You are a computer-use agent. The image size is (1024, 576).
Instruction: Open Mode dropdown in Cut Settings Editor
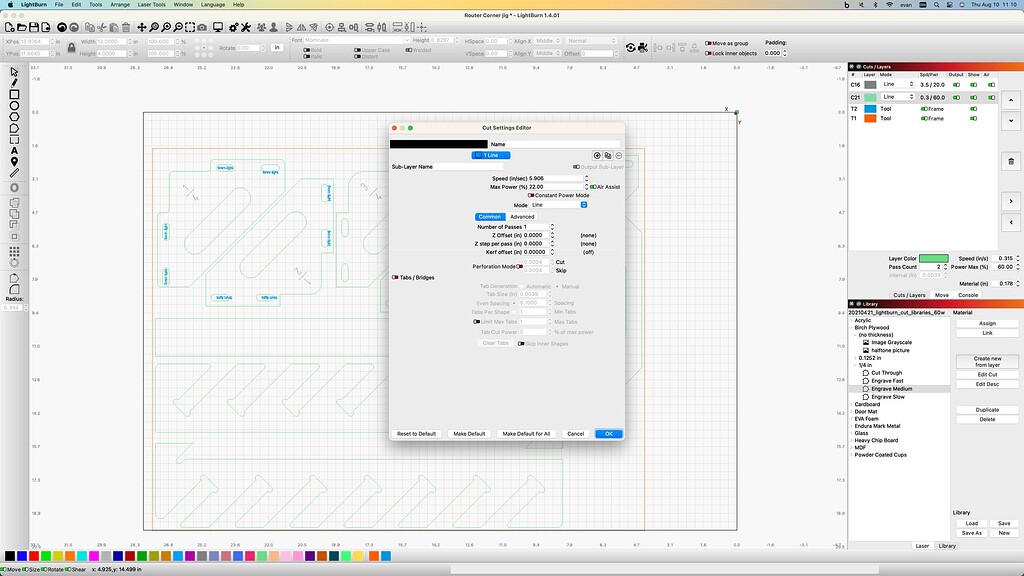pyautogui.click(x=559, y=205)
